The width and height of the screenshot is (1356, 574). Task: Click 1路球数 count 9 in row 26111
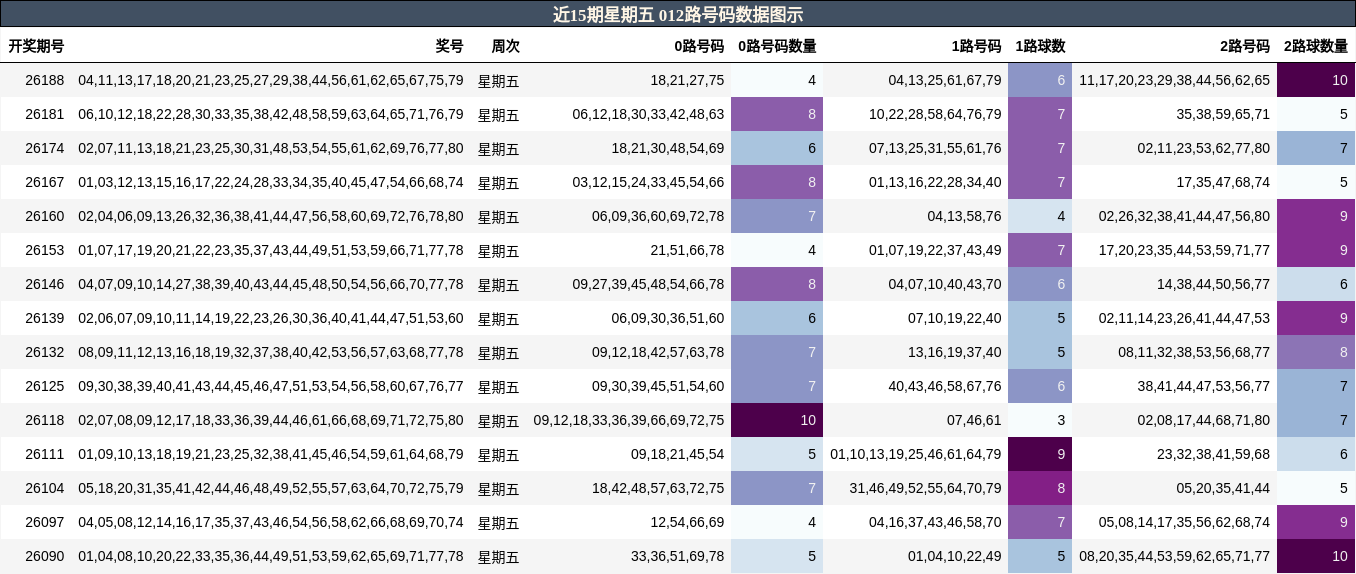pyautogui.click(x=1040, y=454)
